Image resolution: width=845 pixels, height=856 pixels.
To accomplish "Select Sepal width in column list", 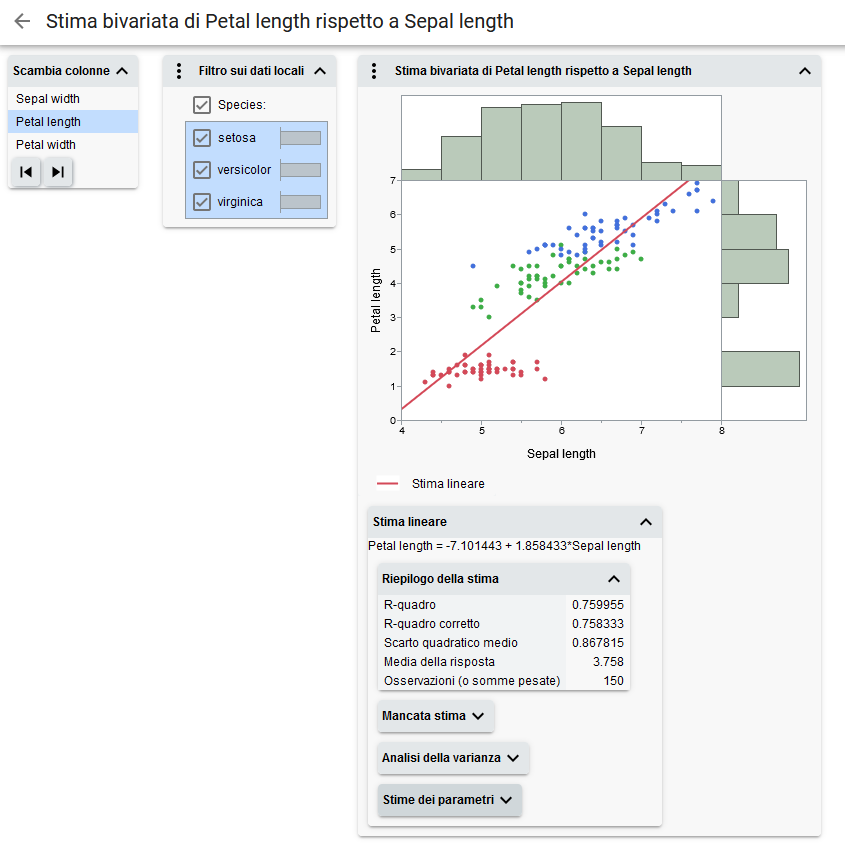I will coord(48,99).
